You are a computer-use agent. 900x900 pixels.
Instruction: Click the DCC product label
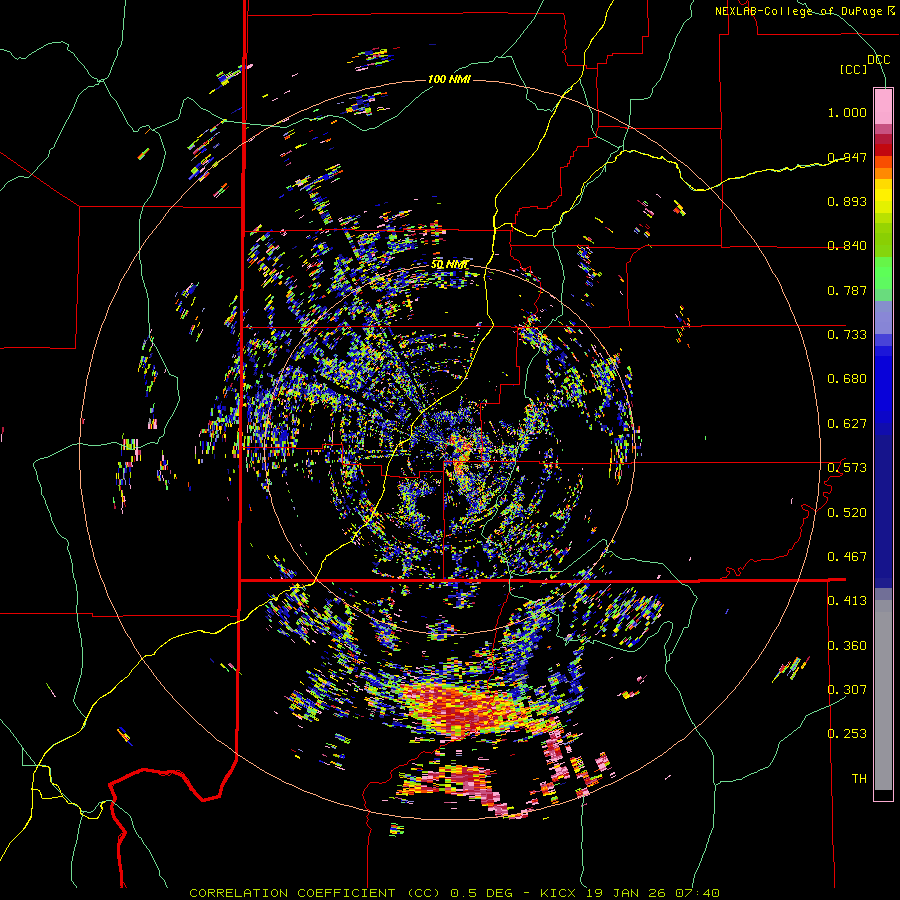(879, 60)
